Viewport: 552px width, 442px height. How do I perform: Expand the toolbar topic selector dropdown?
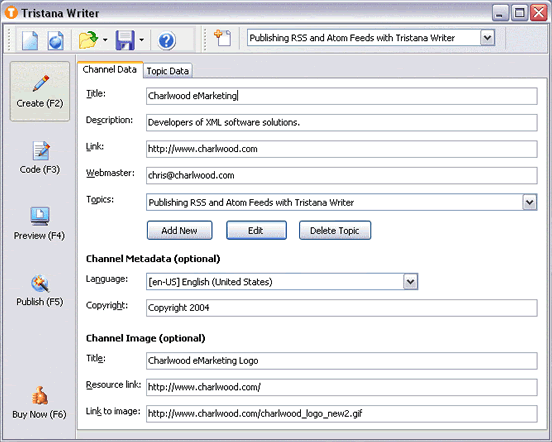(488, 38)
